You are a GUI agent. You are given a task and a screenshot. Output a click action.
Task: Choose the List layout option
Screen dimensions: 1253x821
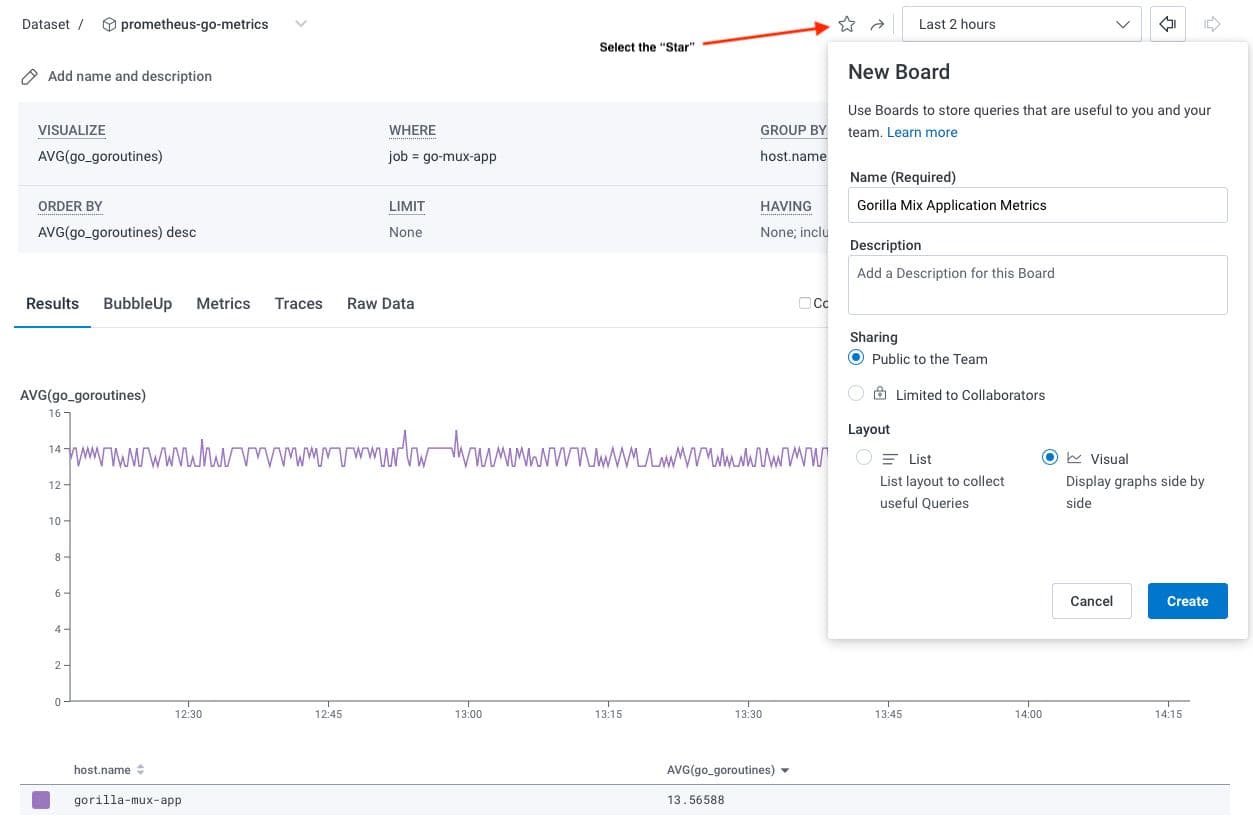click(864, 458)
